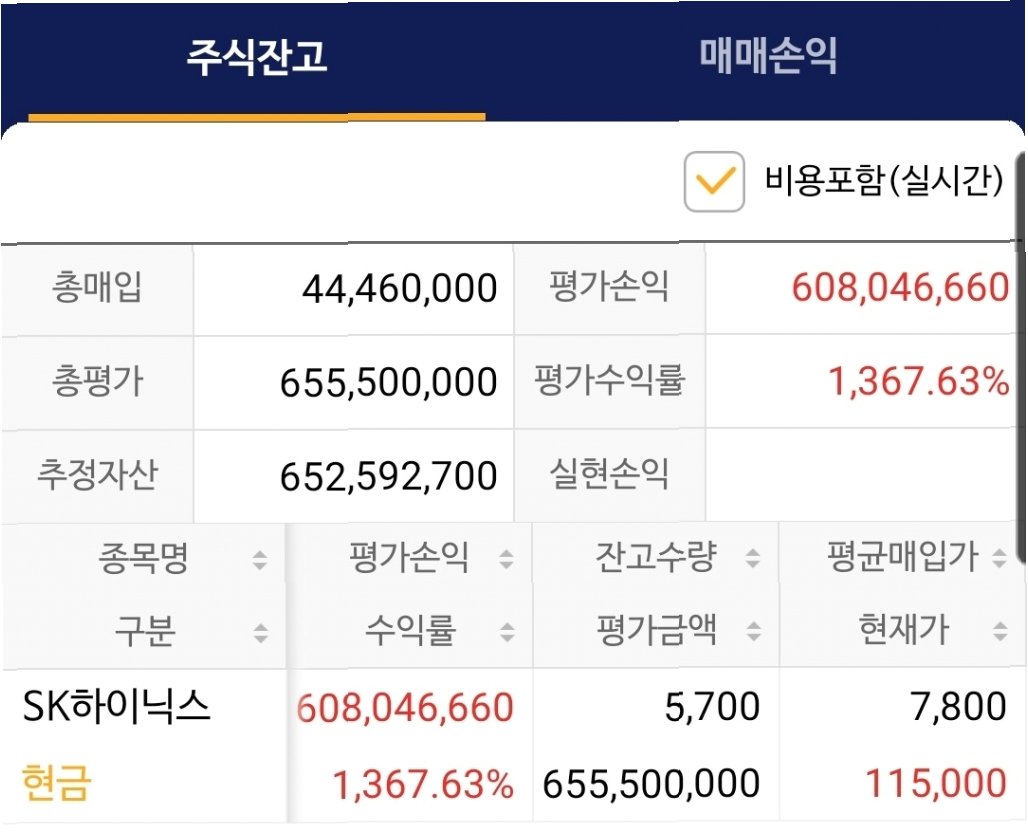Sort by 평균매입가 column arrows

(x=999, y=558)
